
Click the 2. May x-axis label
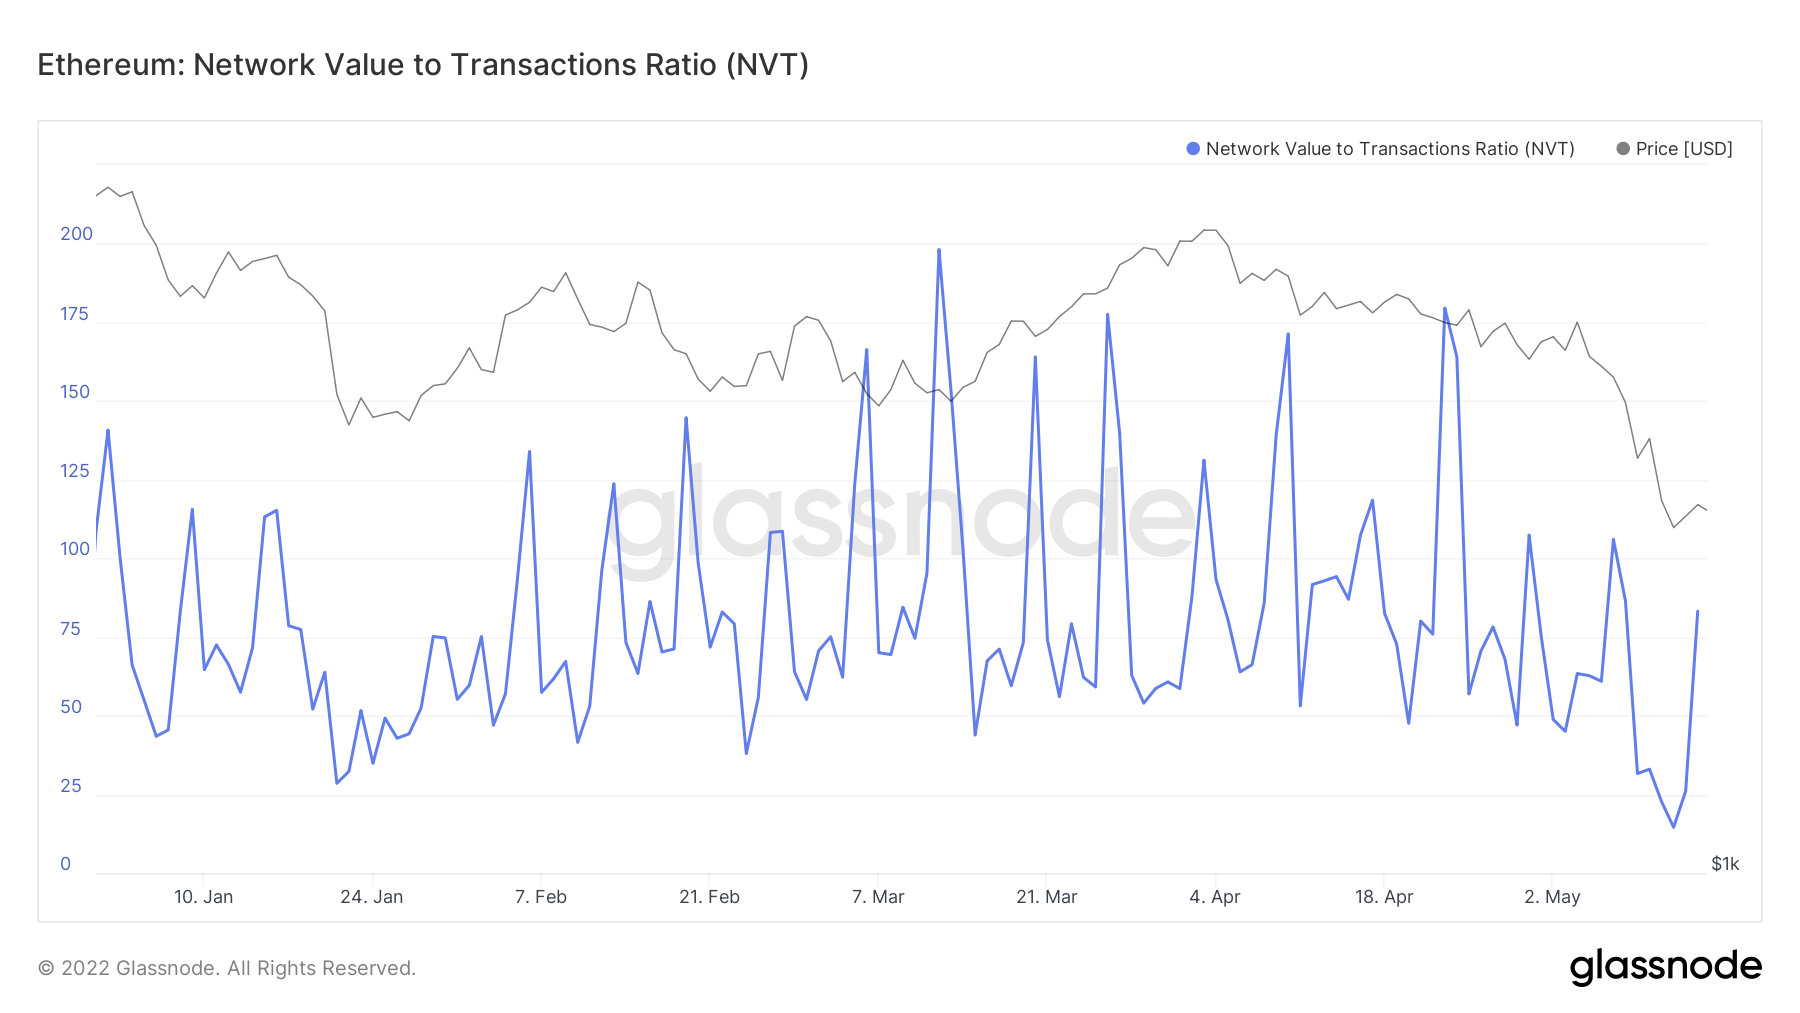[x=1552, y=897]
